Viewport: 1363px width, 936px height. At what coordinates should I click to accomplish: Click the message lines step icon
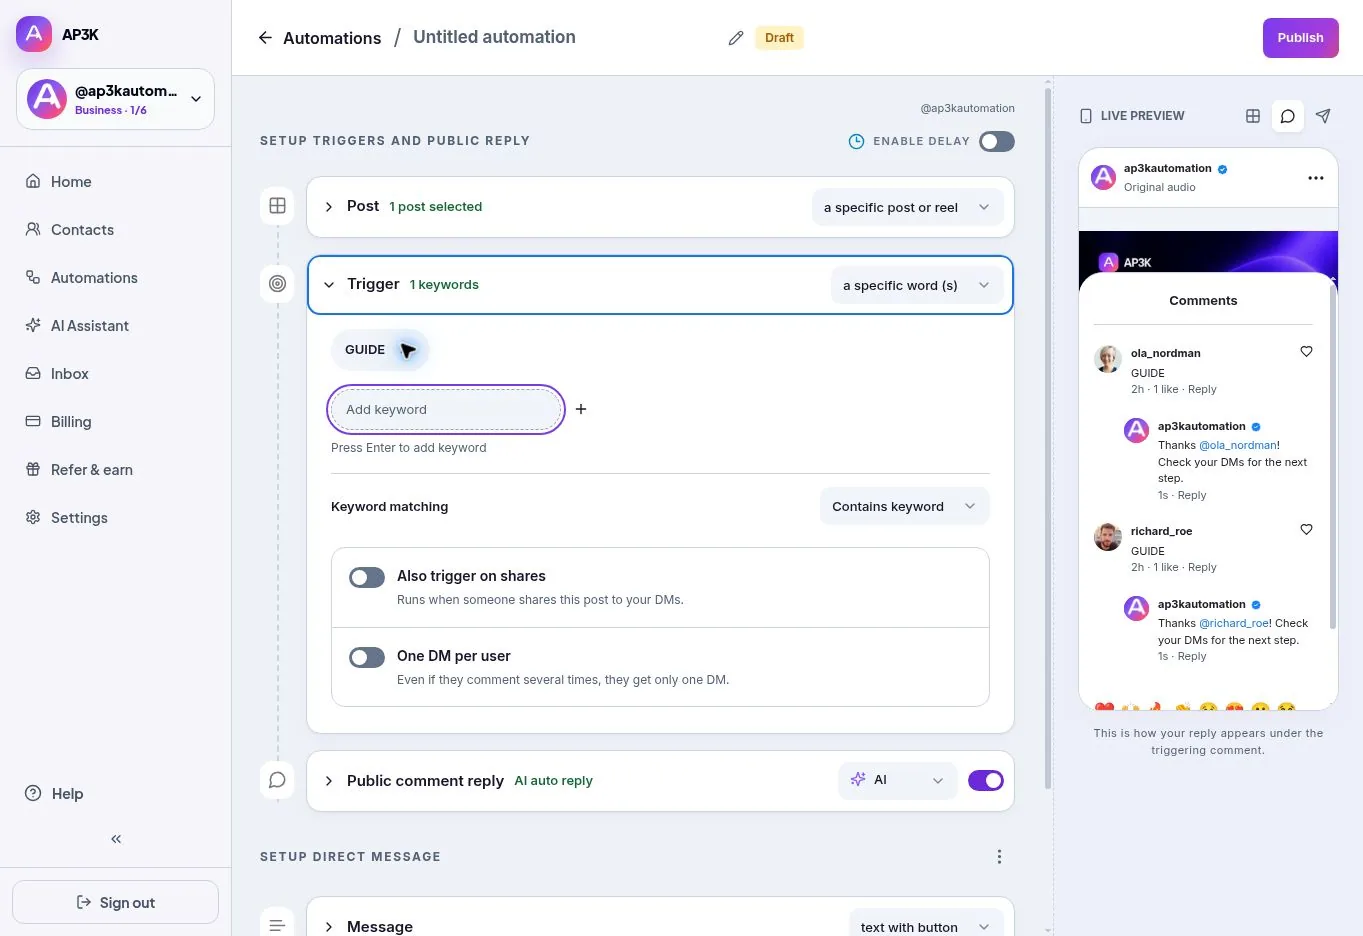pyautogui.click(x=278, y=925)
